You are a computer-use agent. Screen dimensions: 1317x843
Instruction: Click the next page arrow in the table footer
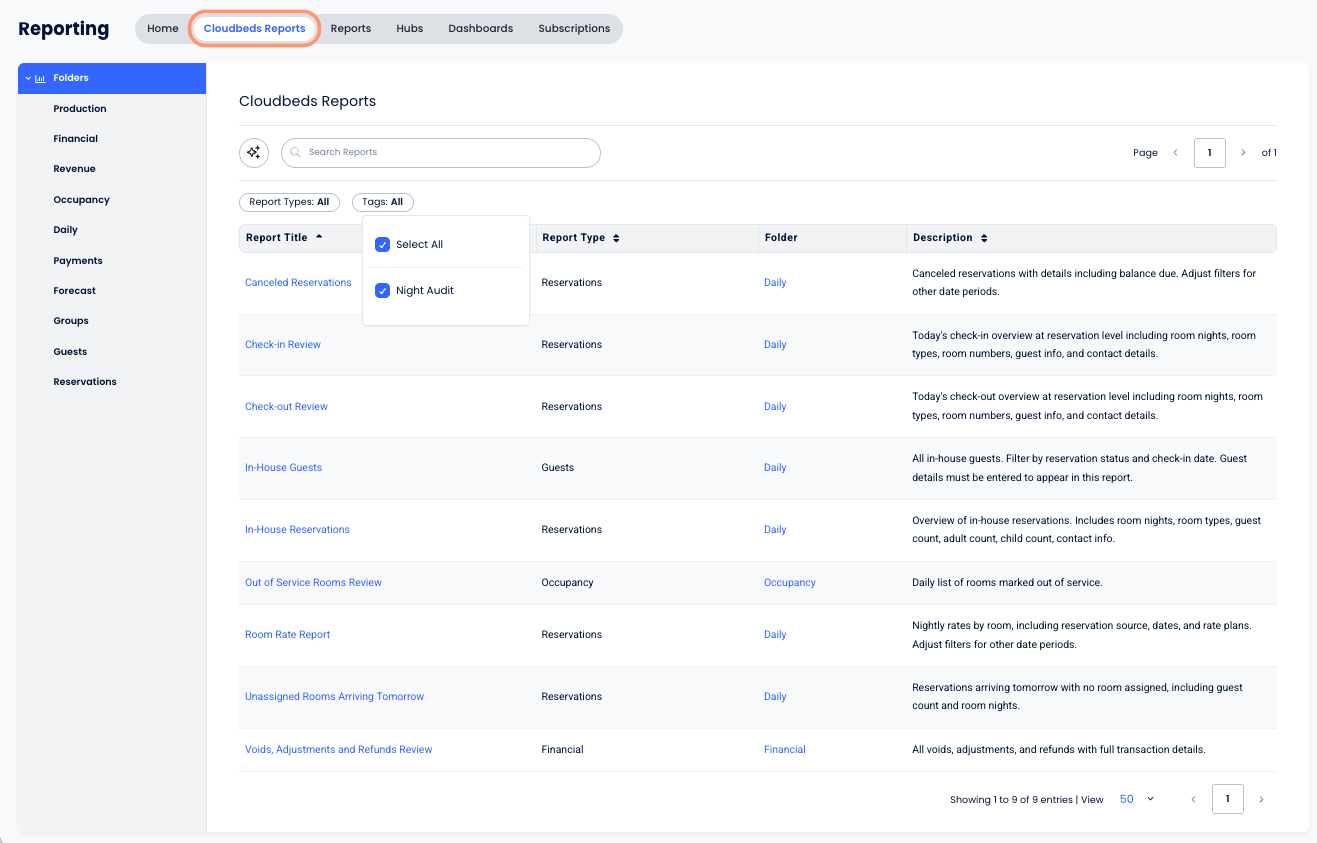[1261, 799]
